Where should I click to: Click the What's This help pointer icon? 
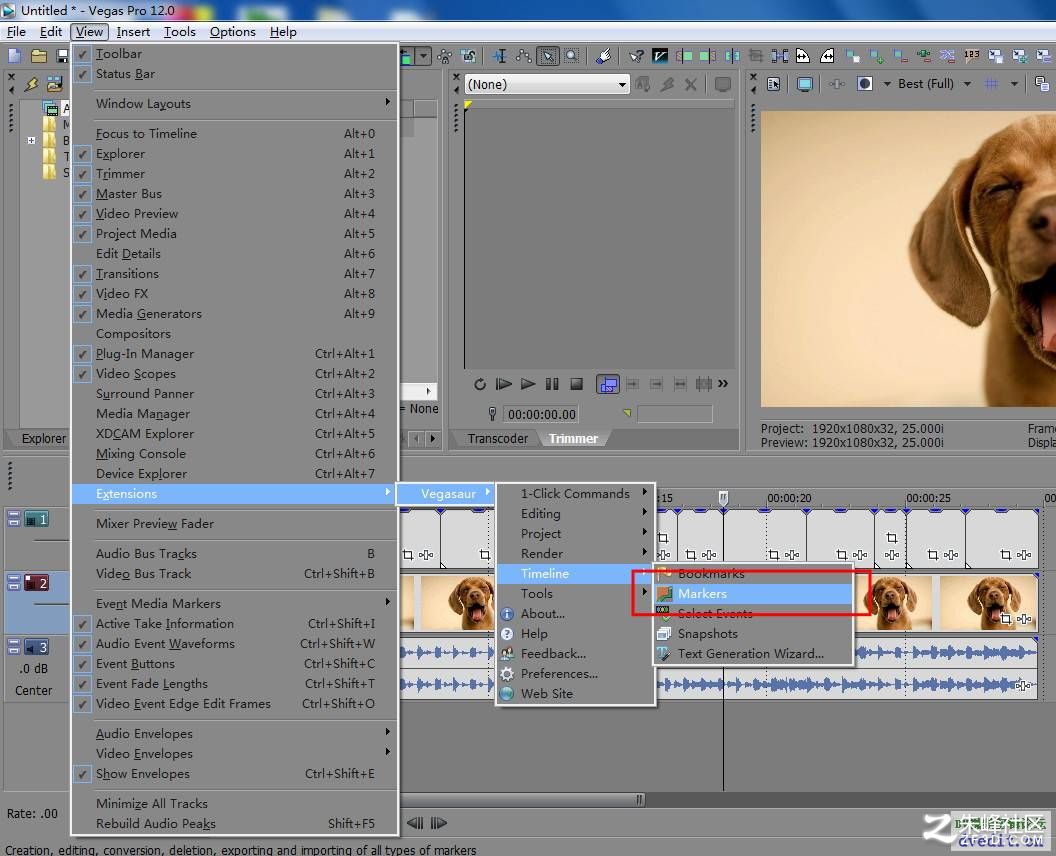click(x=636, y=56)
